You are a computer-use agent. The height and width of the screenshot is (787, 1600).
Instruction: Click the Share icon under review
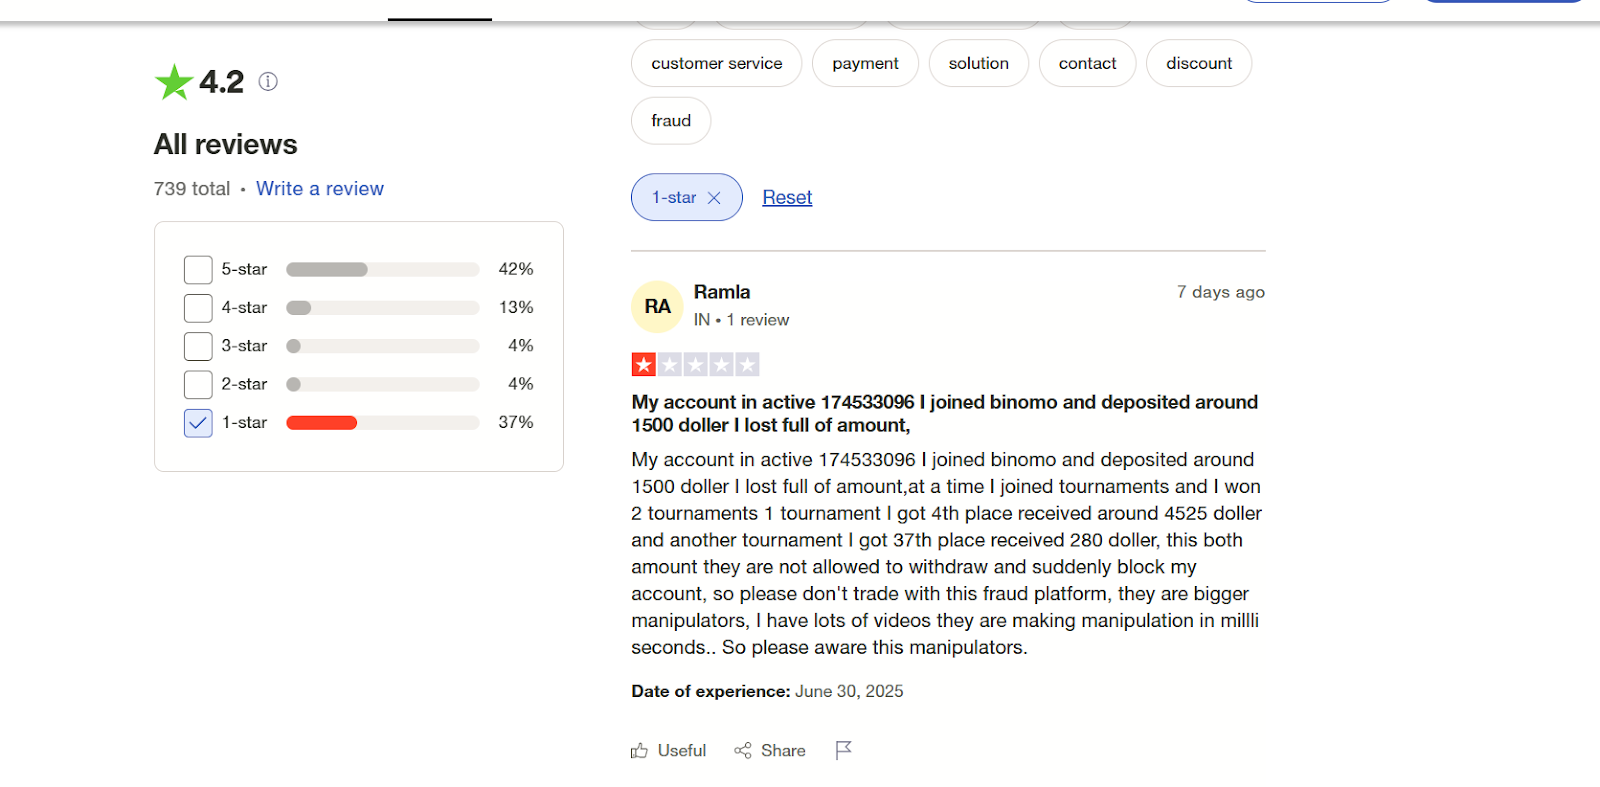point(743,750)
